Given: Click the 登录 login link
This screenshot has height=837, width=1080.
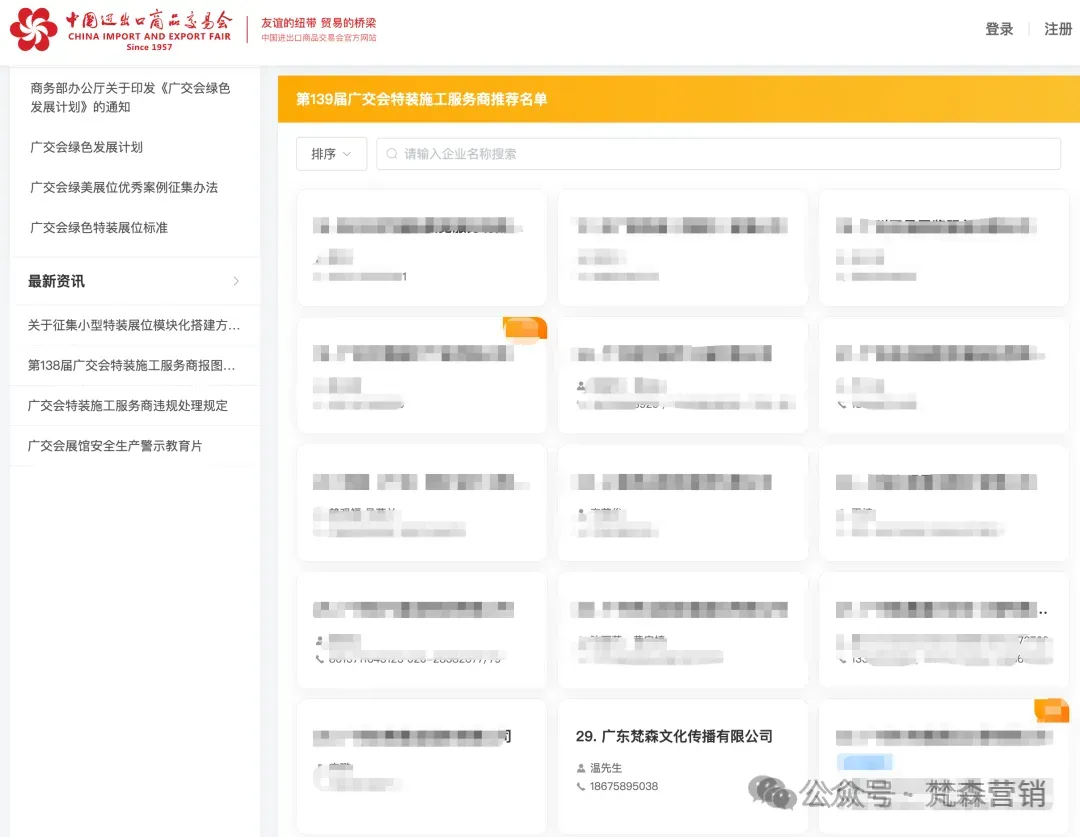Looking at the screenshot, I should click(999, 30).
